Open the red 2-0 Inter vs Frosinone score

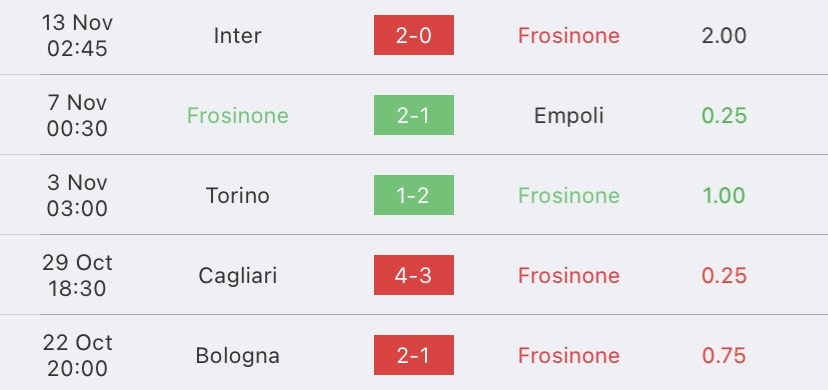tap(413, 35)
